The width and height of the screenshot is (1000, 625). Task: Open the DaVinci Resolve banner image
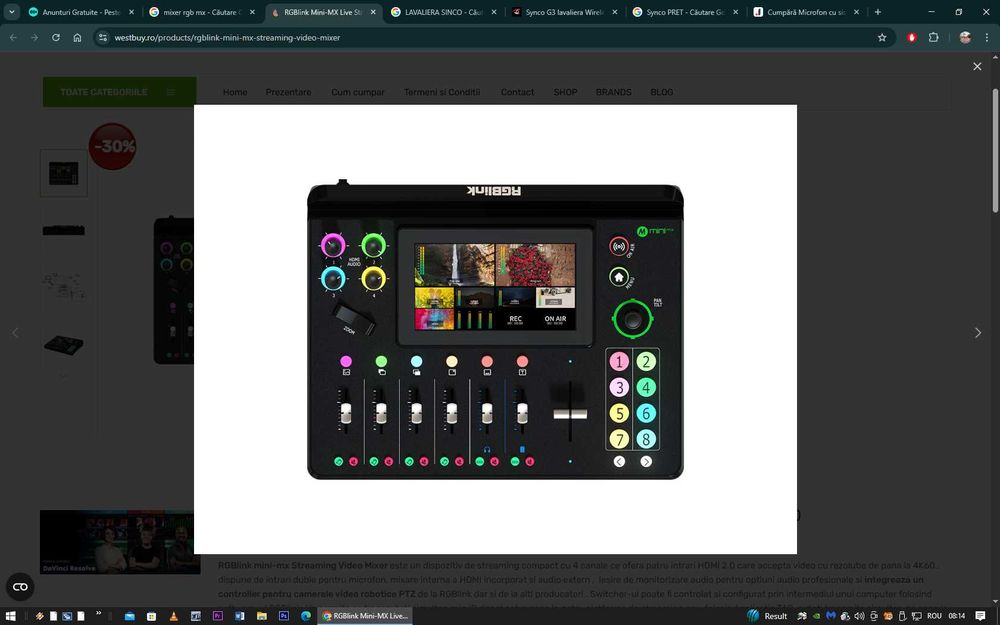coord(120,541)
